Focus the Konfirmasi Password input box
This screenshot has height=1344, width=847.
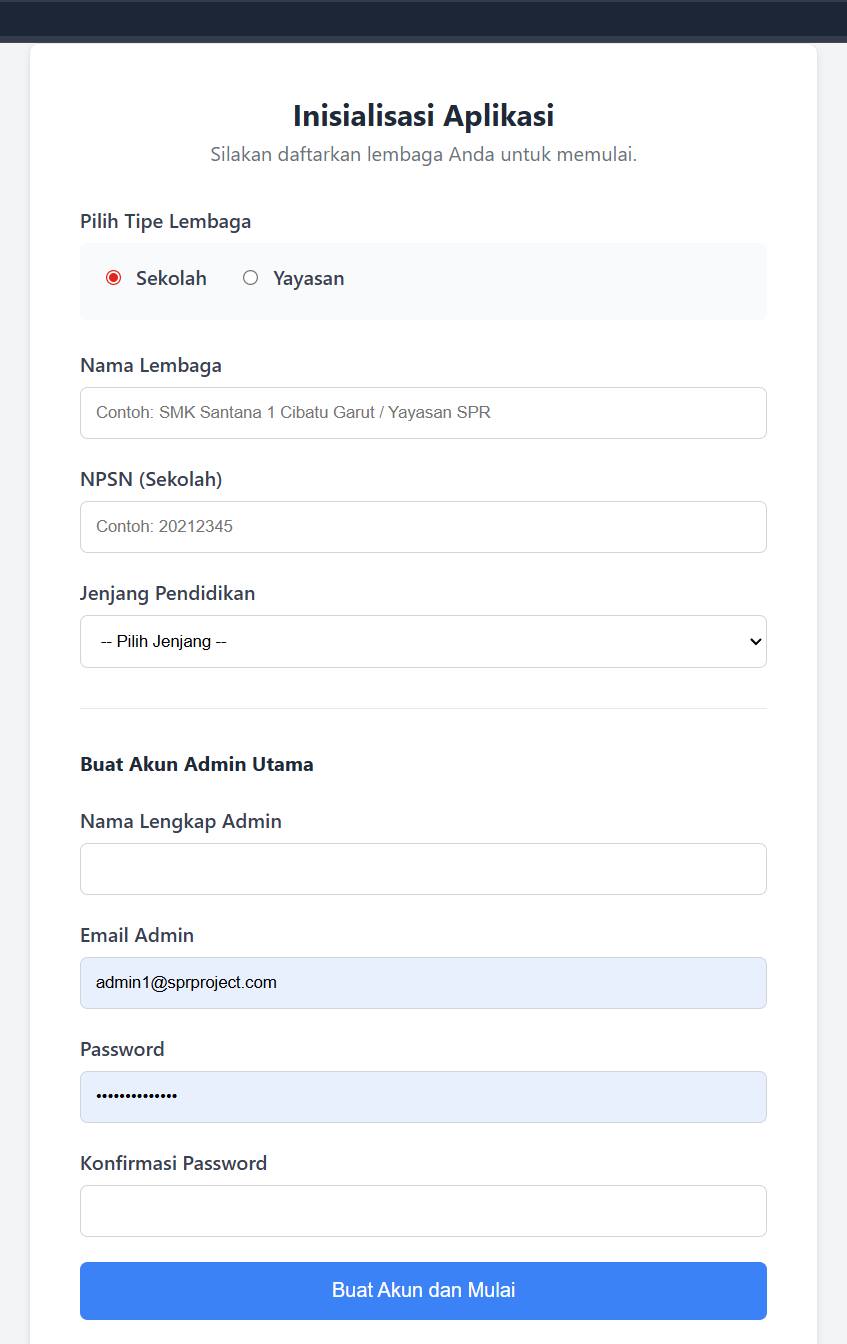click(x=423, y=1211)
